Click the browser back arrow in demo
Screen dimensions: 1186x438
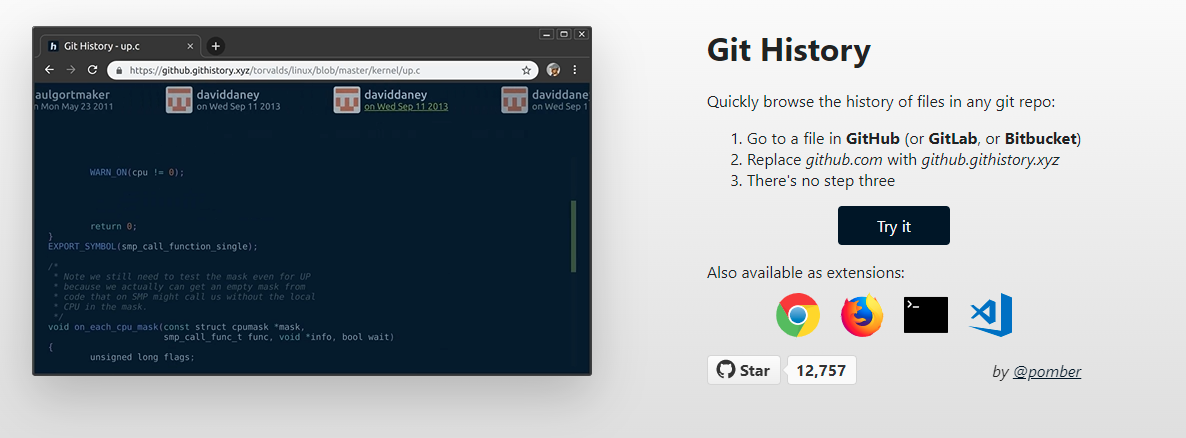click(x=49, y=70)
